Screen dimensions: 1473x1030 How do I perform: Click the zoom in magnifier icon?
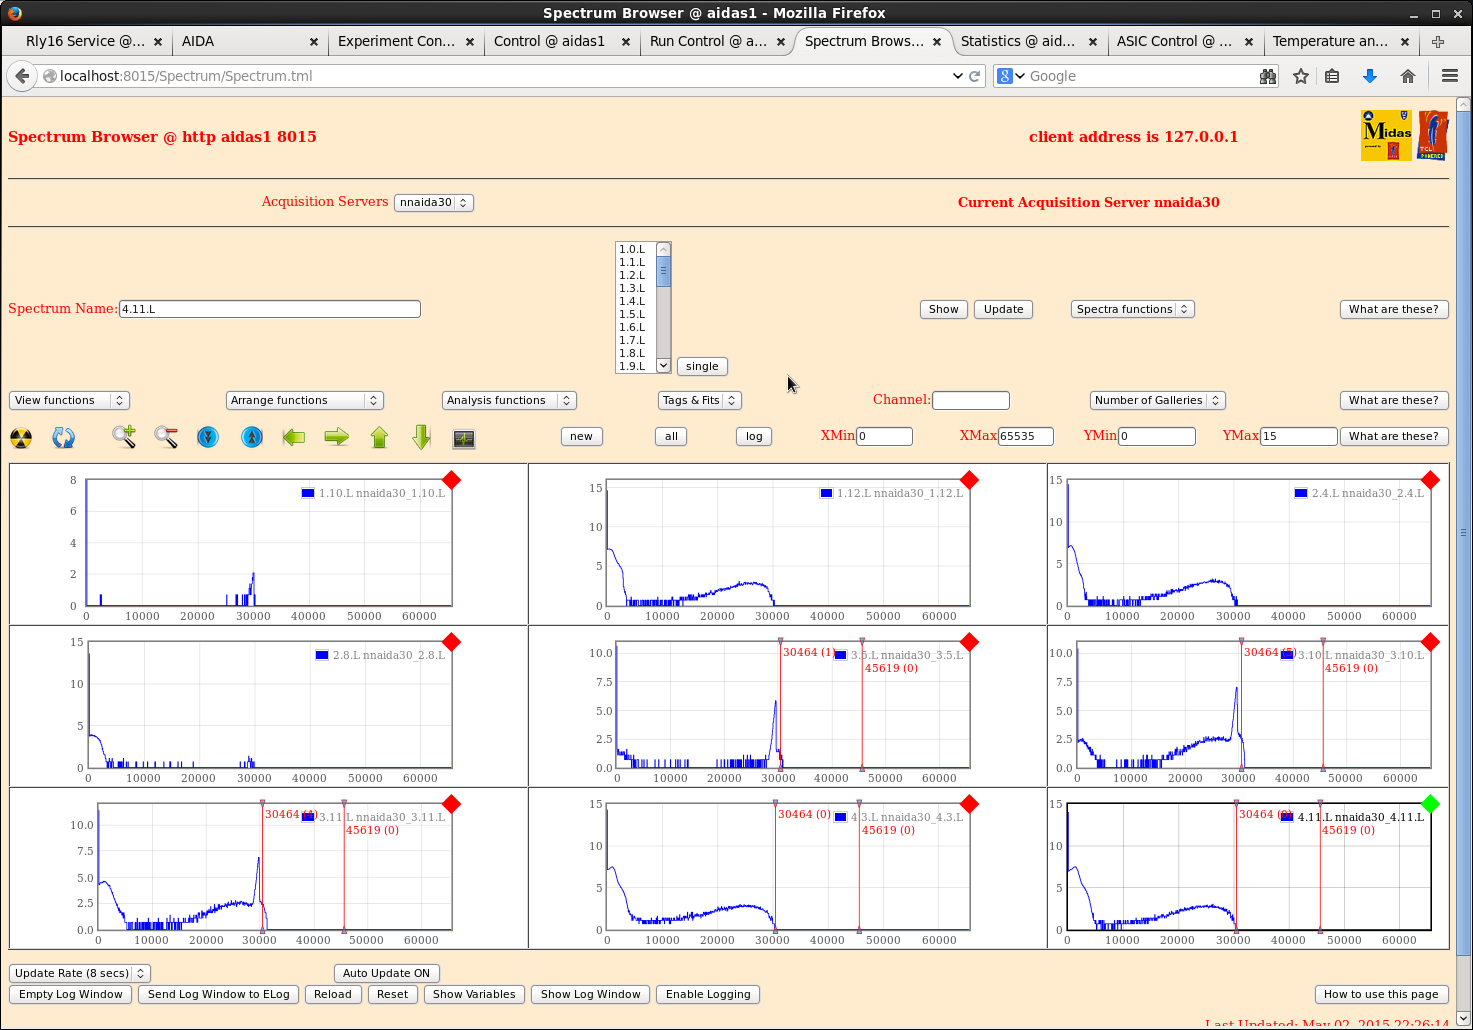124,437
